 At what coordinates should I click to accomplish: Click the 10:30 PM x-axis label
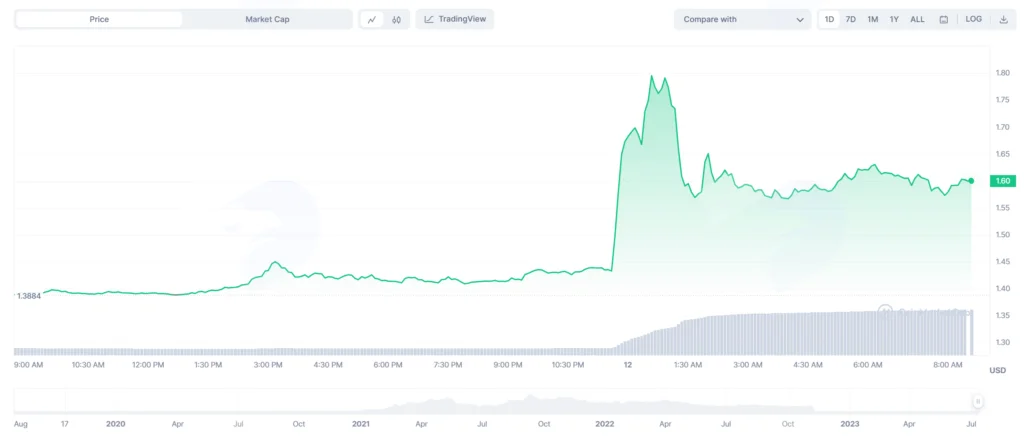point(569,365)
